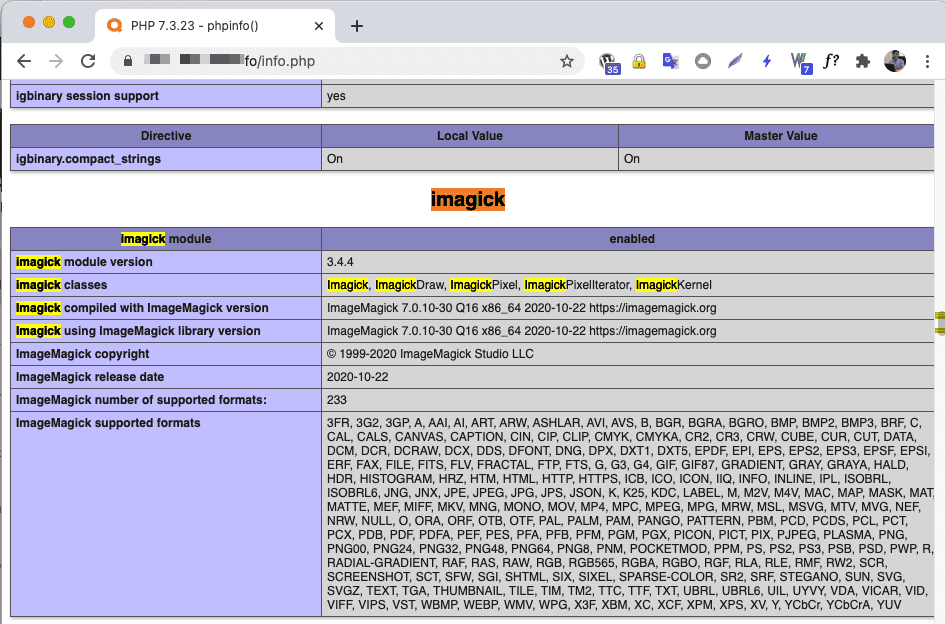Reload the phpinfo page
The width and height of the screenshot is (945, 624).
[88, 61]
